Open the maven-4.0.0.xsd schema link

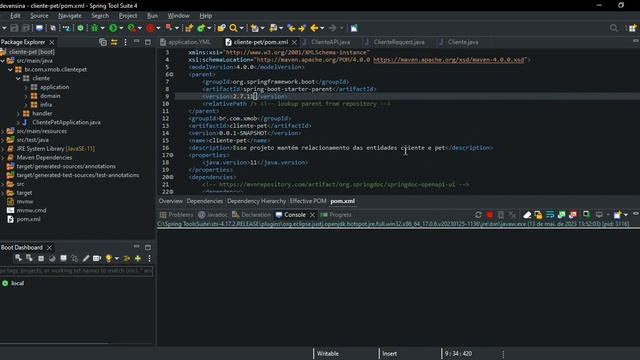pyautogui.click(x=449, y=60)
